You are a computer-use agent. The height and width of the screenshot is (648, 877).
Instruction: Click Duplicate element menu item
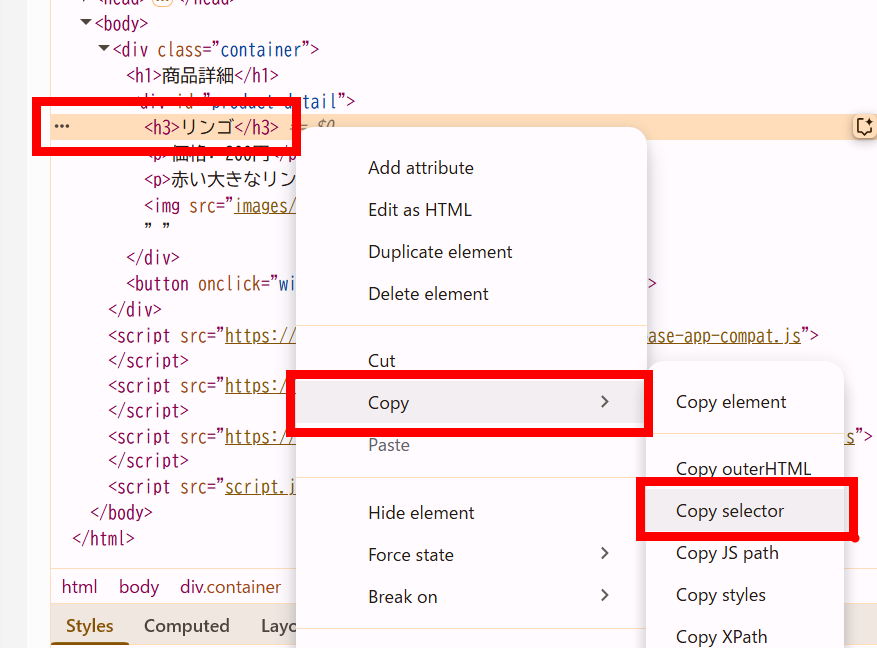(x=440, y=252)
